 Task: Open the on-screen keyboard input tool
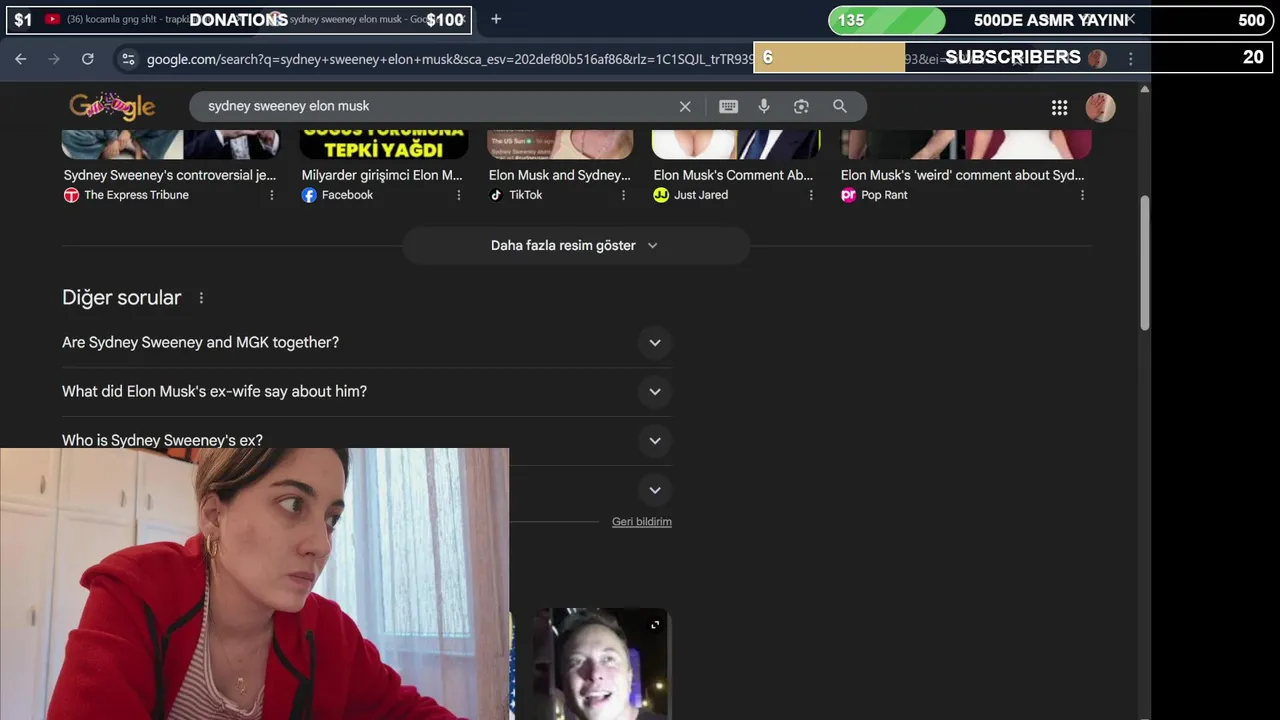tap(728, 106)
